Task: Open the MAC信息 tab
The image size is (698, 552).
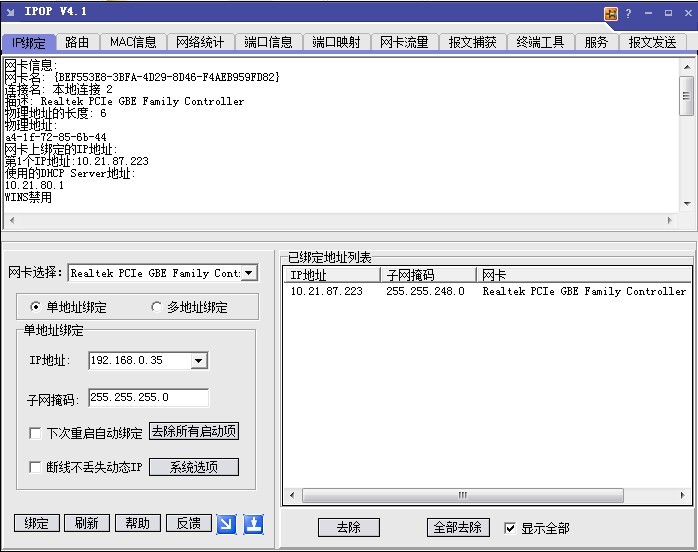Action: pyautogui.click(x=133, y=42)
